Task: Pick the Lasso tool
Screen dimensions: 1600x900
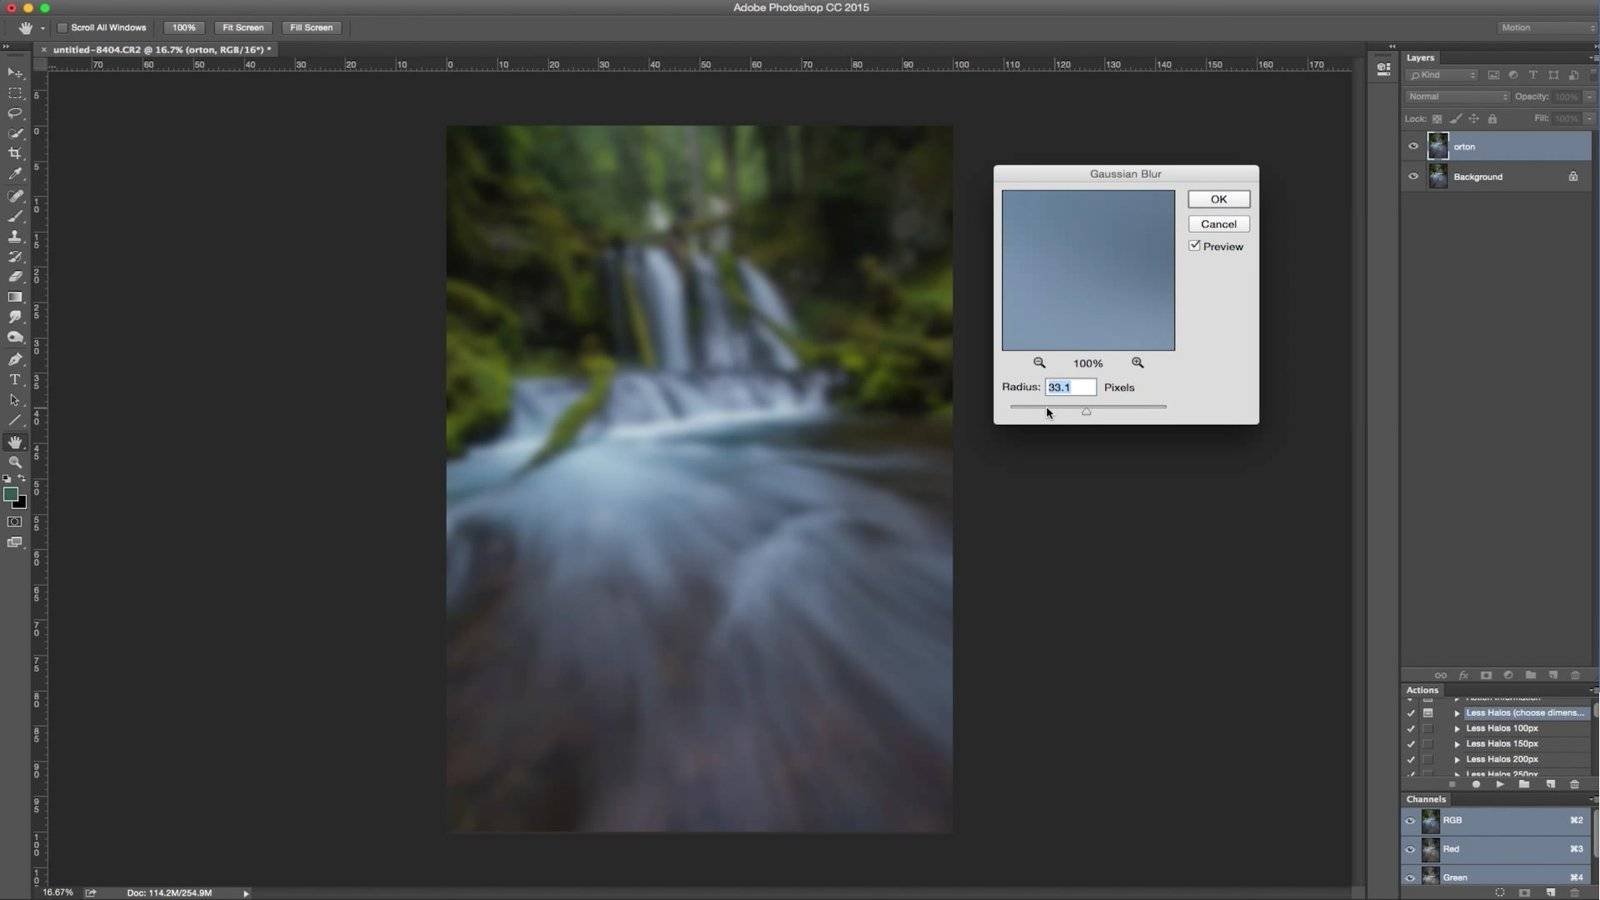Action: point(15,113)
